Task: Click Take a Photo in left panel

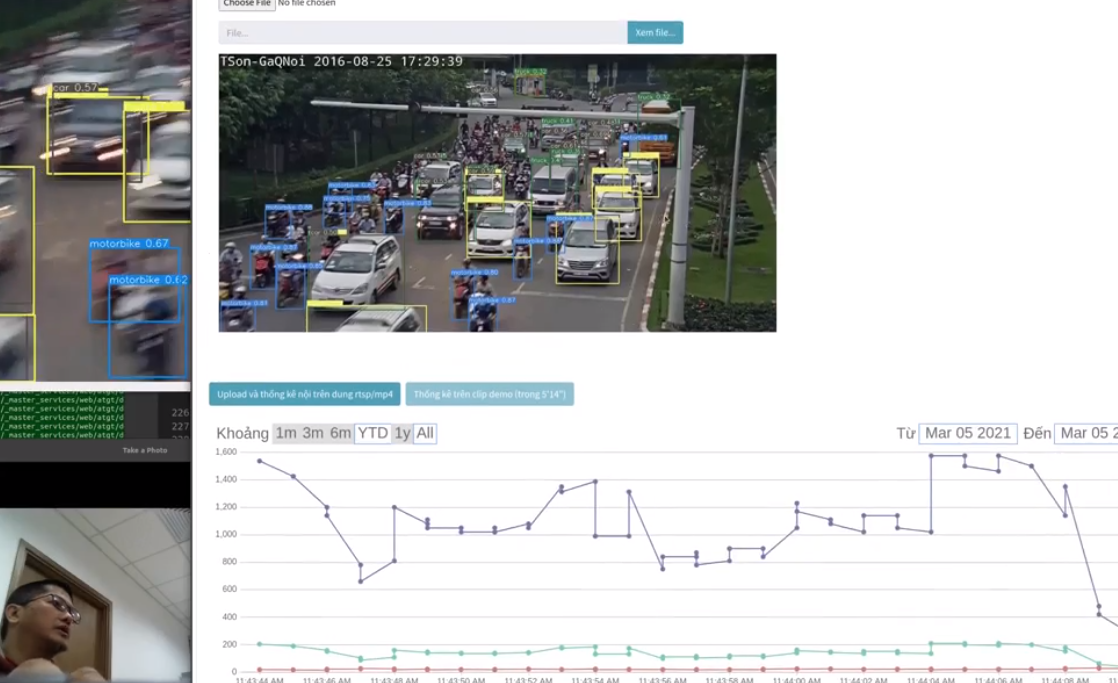Action: pos(145,451)
